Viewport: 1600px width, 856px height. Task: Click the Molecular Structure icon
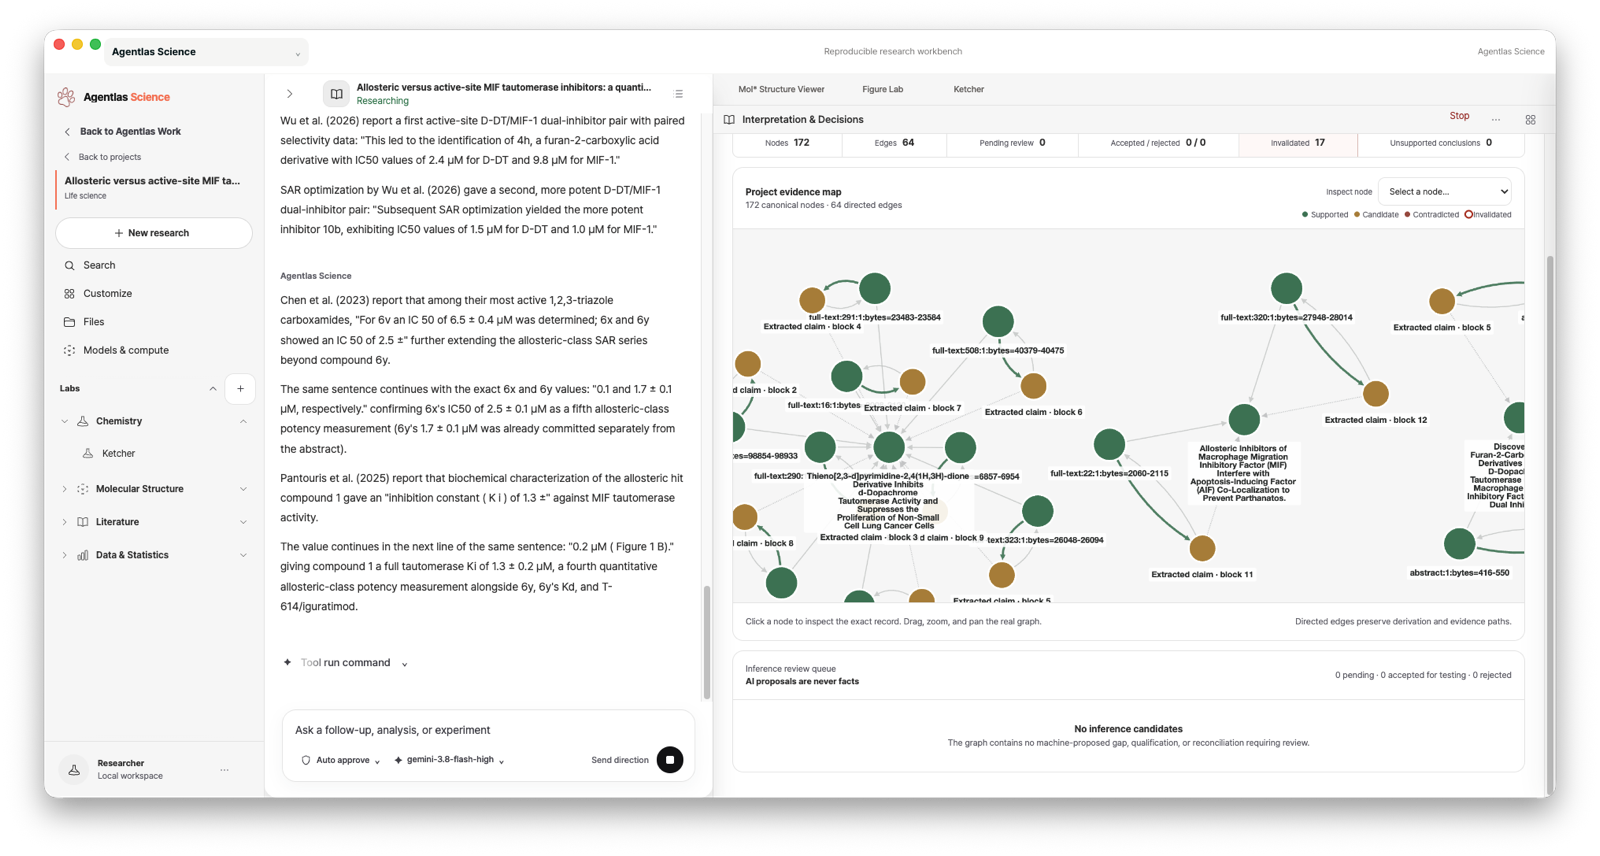(83, 489)
